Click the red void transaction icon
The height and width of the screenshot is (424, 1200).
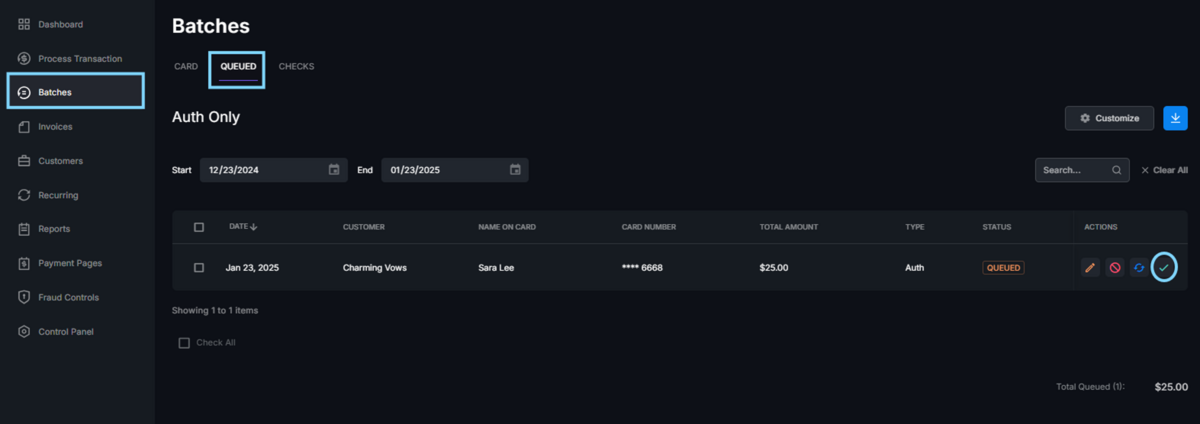pyautogui.click(x=1114, y=268)
